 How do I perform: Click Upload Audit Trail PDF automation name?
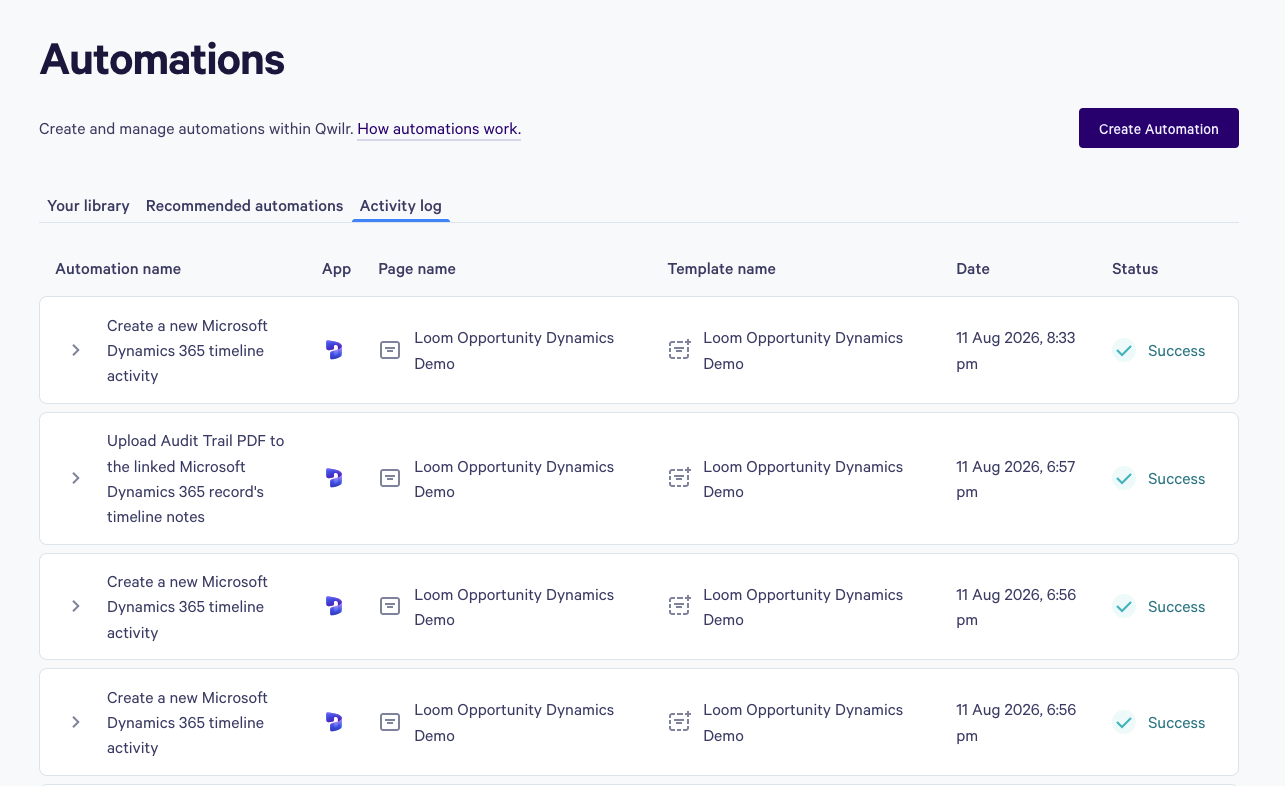click(196, 478)
